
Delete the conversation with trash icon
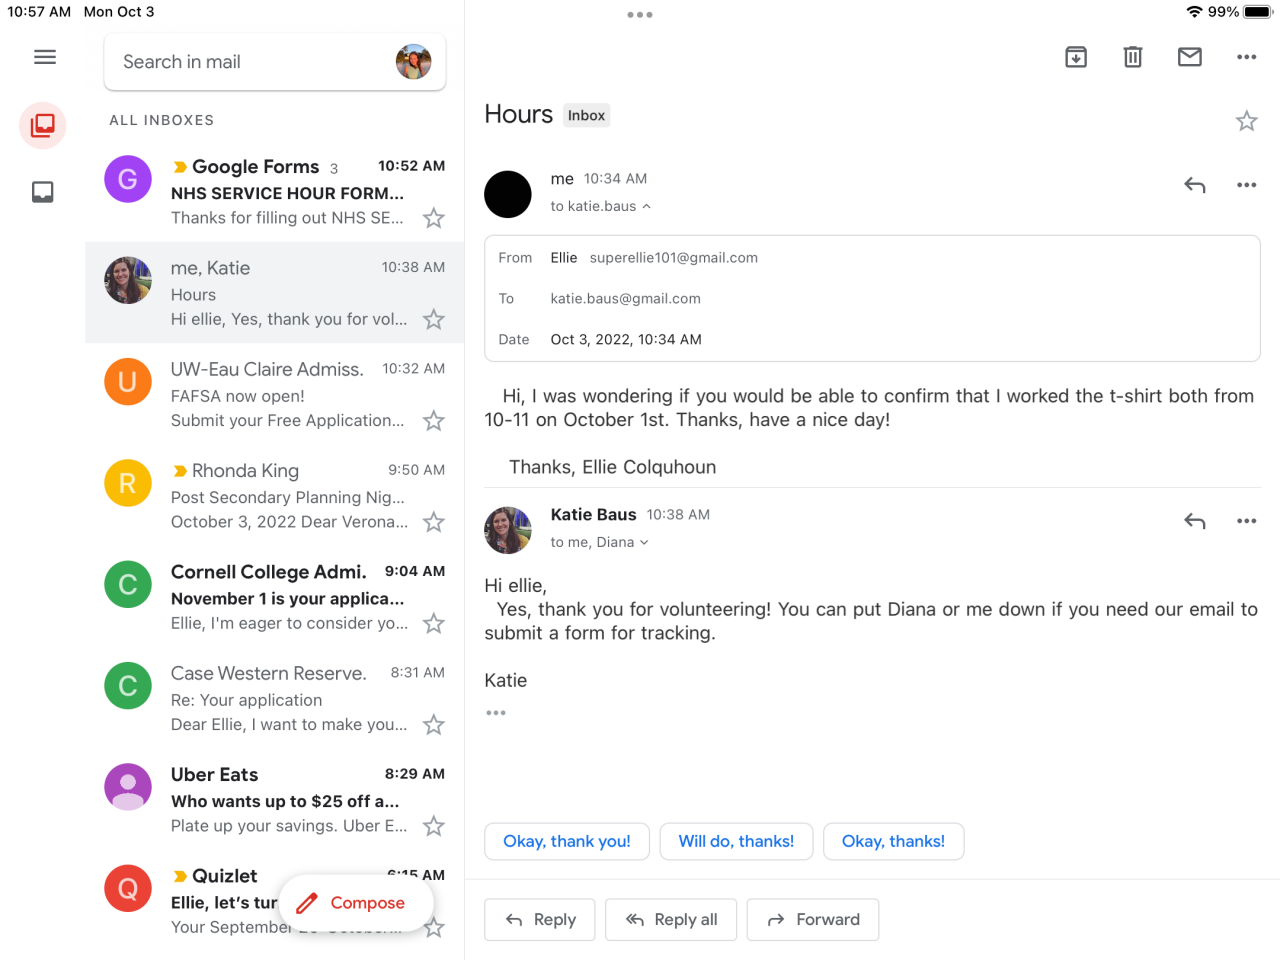tap(1133, 57)
